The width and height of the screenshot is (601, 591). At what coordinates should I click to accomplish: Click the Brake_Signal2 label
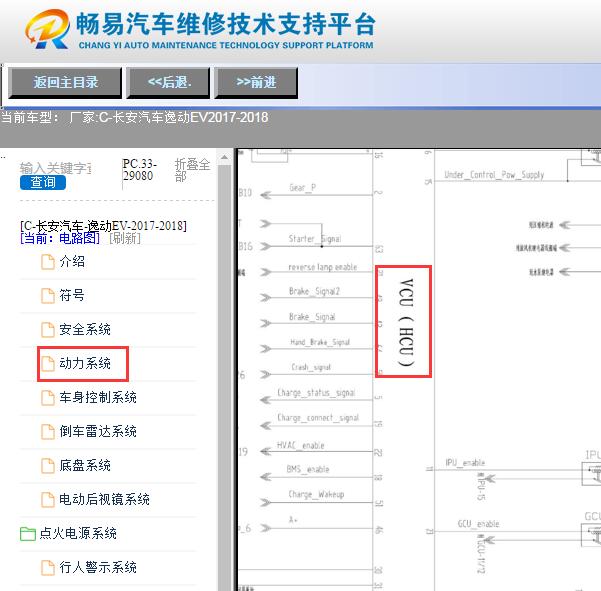point(314,292)
